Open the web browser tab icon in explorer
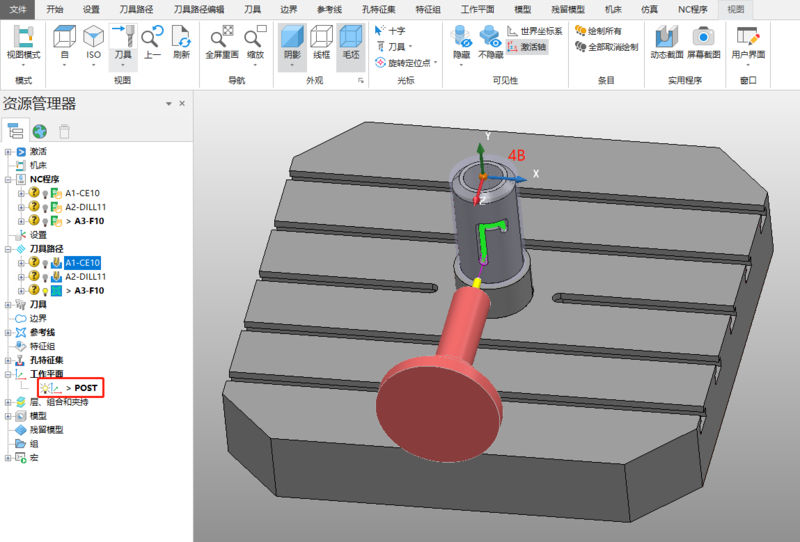This screenshot has width=800, height=542. [40, 131]
